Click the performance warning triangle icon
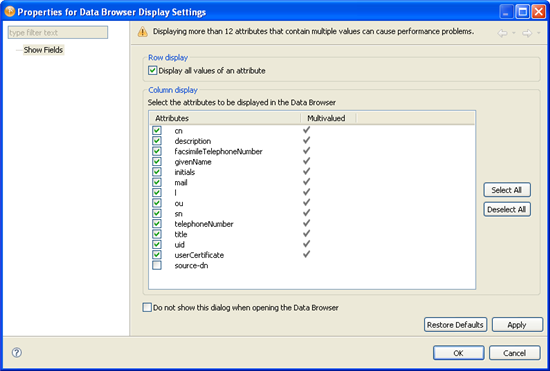Screen dimensions: 550x371 coord(142,32)
